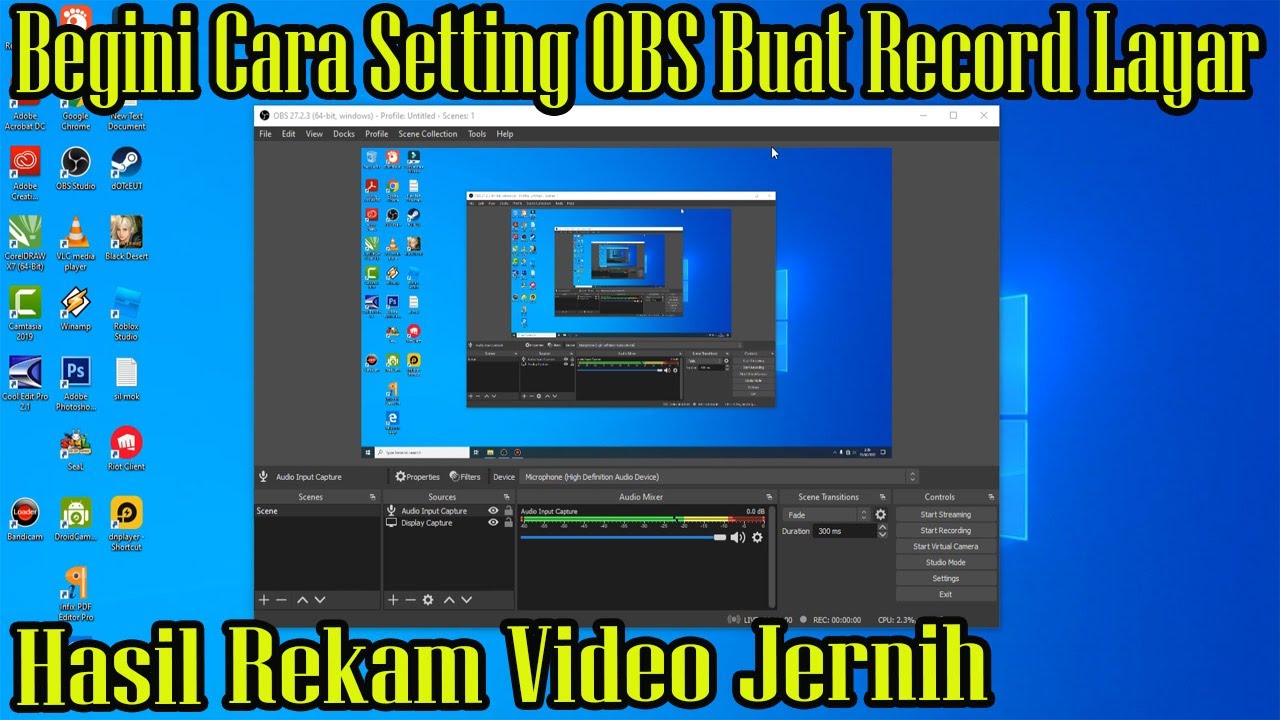This screenshot has height=720, width=1280.
Task: Open the Fade transition dropdown
Action: [828, 515]
